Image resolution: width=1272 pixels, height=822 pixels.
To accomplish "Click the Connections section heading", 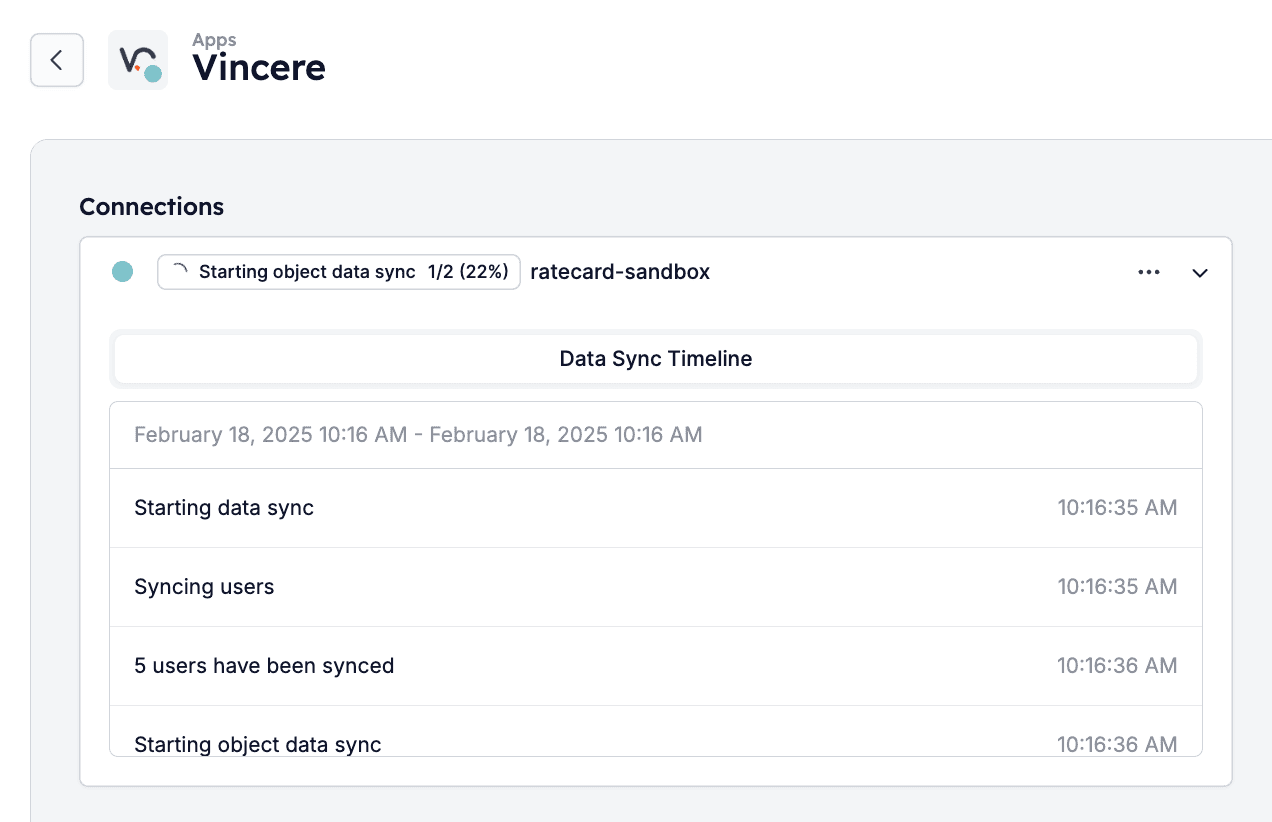I will [x=152, y=207].
